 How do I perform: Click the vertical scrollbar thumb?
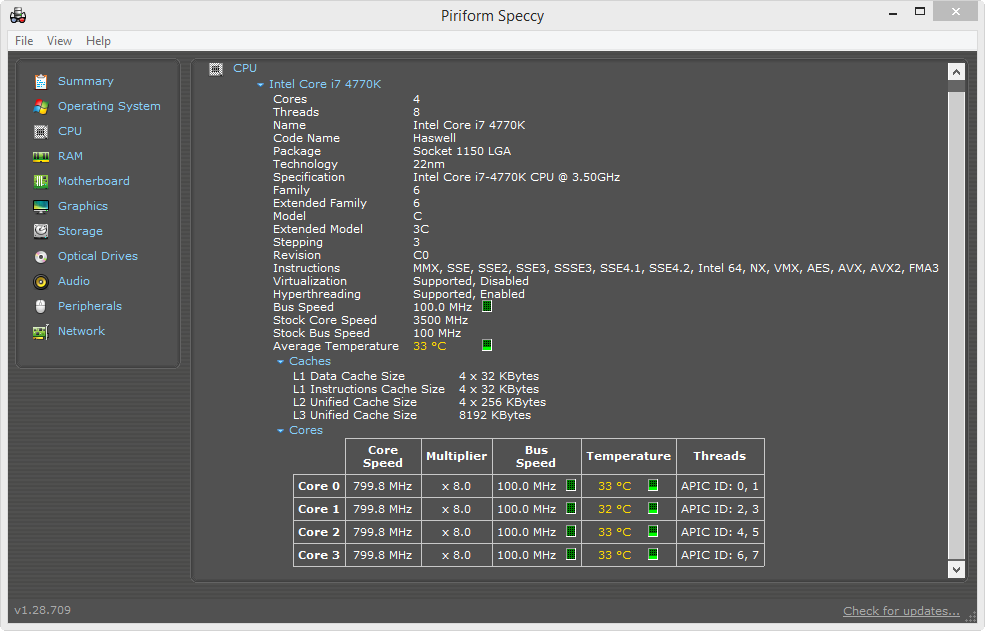[956, 325]
